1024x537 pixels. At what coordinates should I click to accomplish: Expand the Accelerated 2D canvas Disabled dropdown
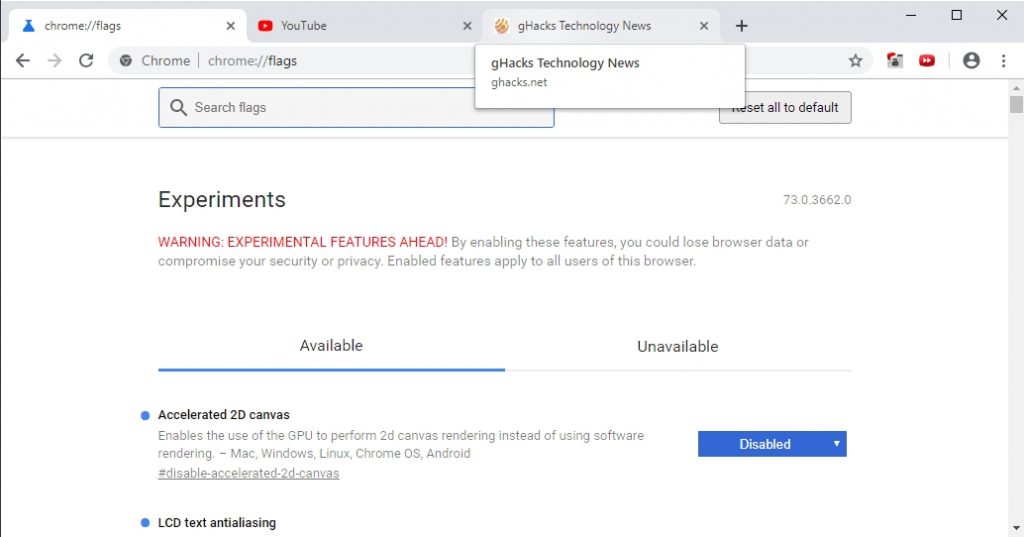(x=772, y=444)
